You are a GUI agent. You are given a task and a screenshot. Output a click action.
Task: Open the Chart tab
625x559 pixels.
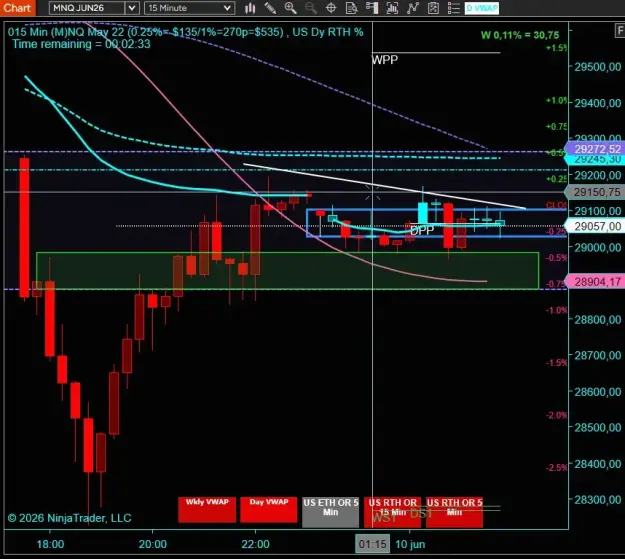tap(17, 8)
